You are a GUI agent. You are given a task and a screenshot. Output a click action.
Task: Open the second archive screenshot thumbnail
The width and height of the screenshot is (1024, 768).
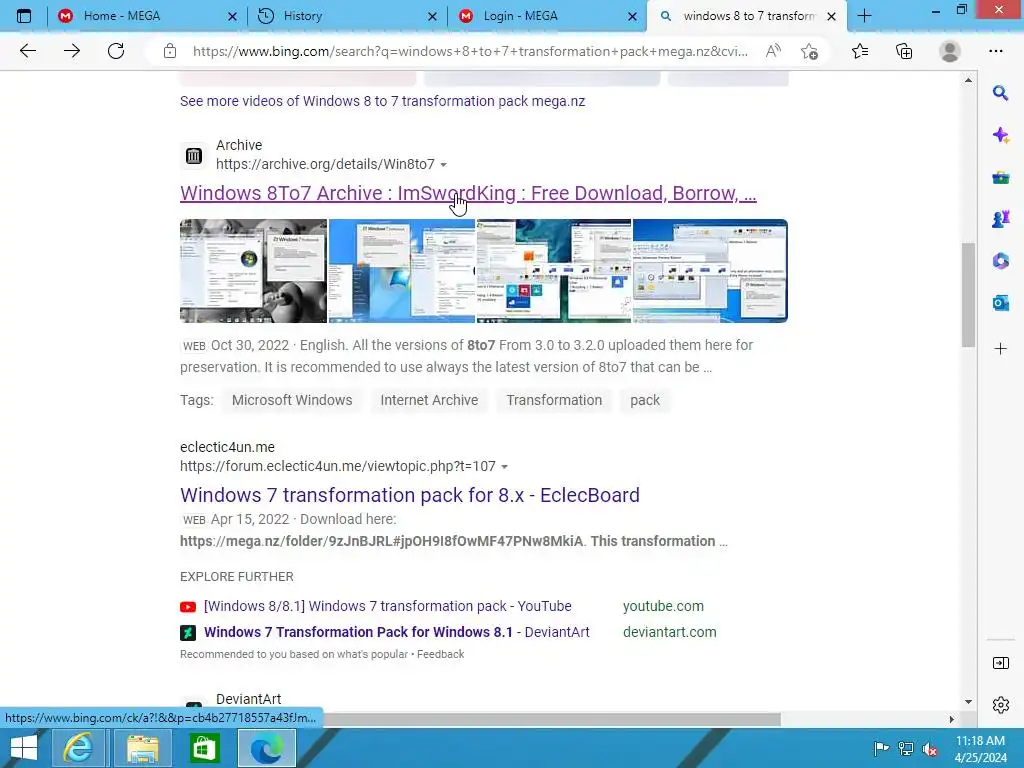coord(402,271)
